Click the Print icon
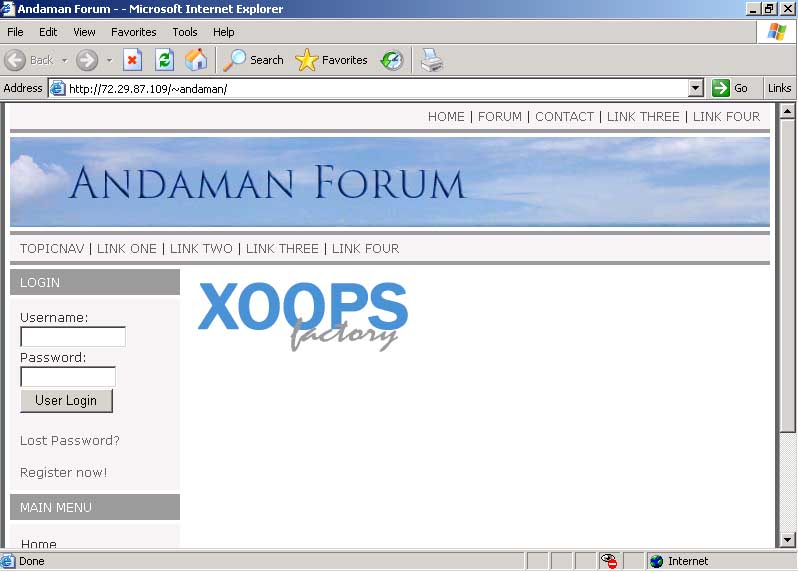 (432, 60)
